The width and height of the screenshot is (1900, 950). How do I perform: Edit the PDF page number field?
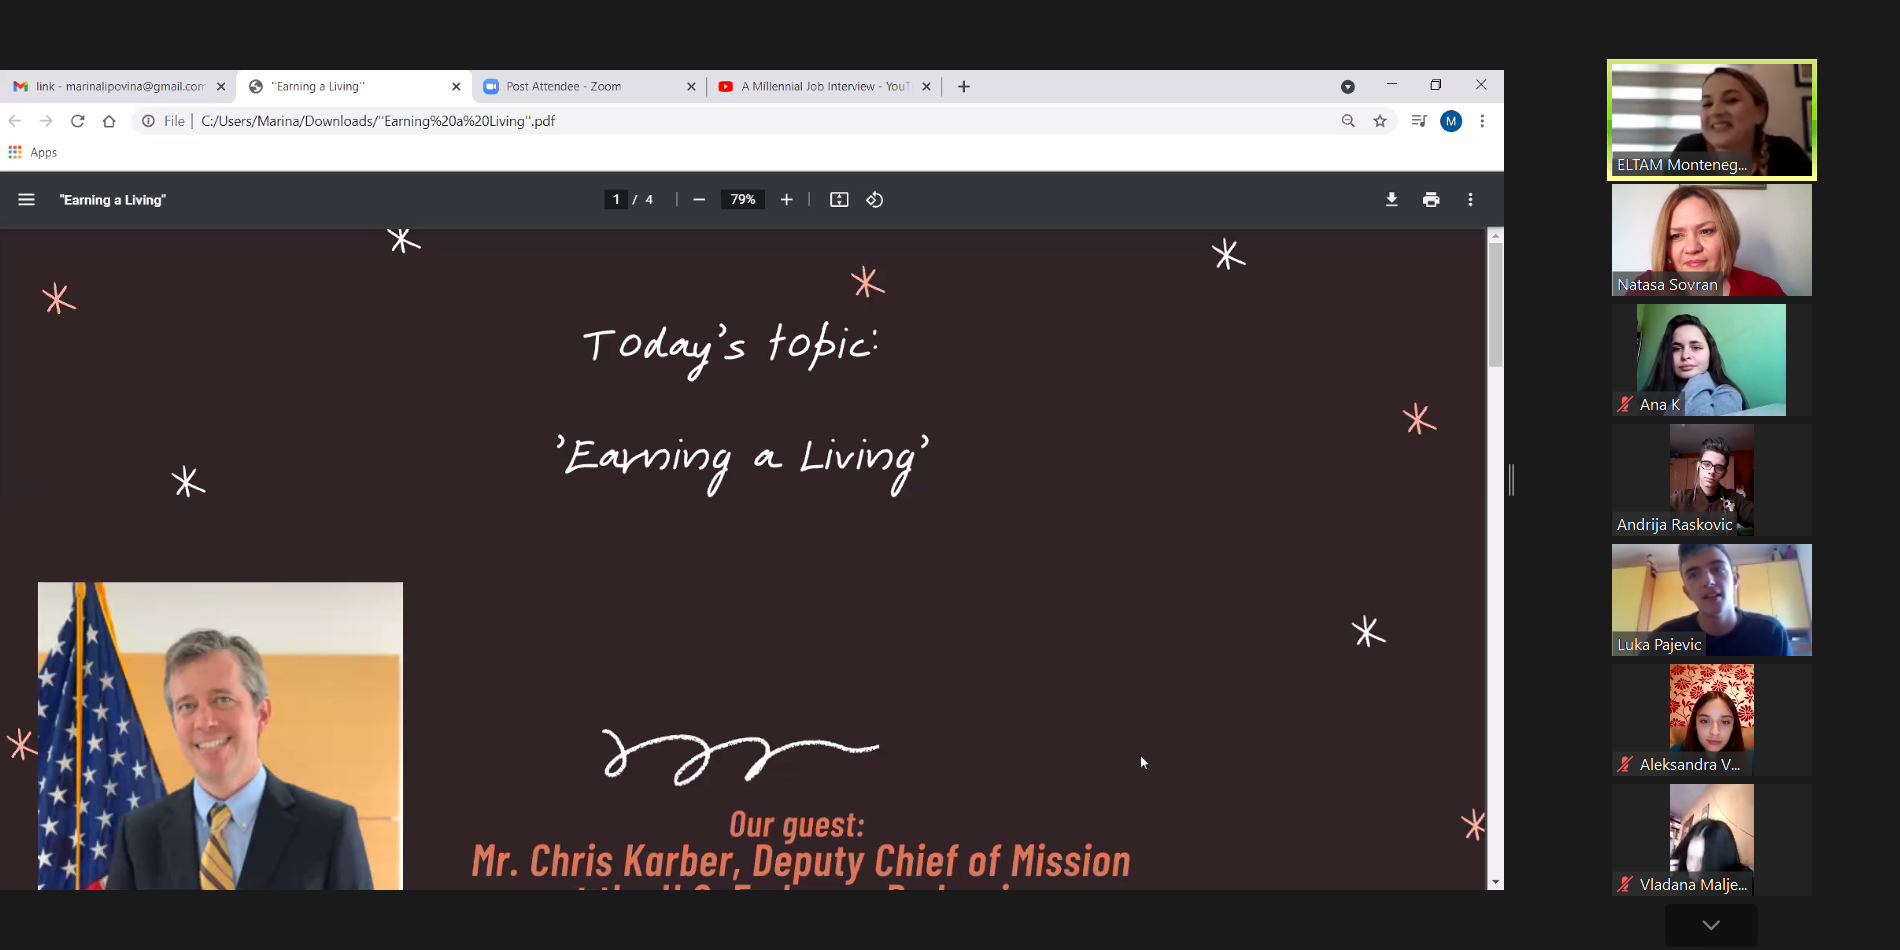tap(616, 200)
